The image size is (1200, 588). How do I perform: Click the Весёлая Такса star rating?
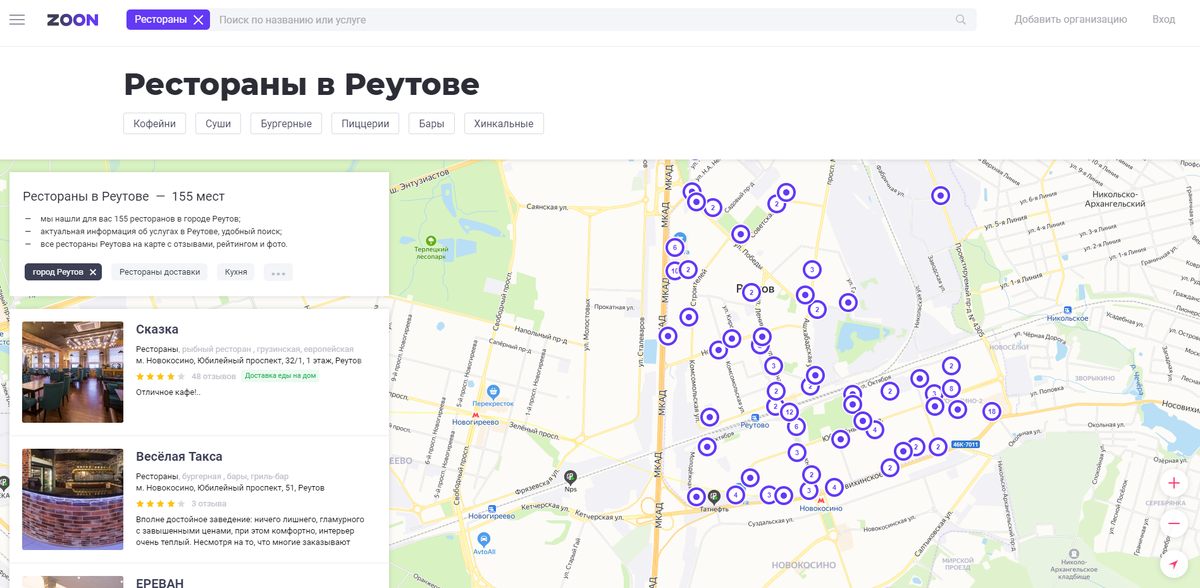click(x=160, y=503)
